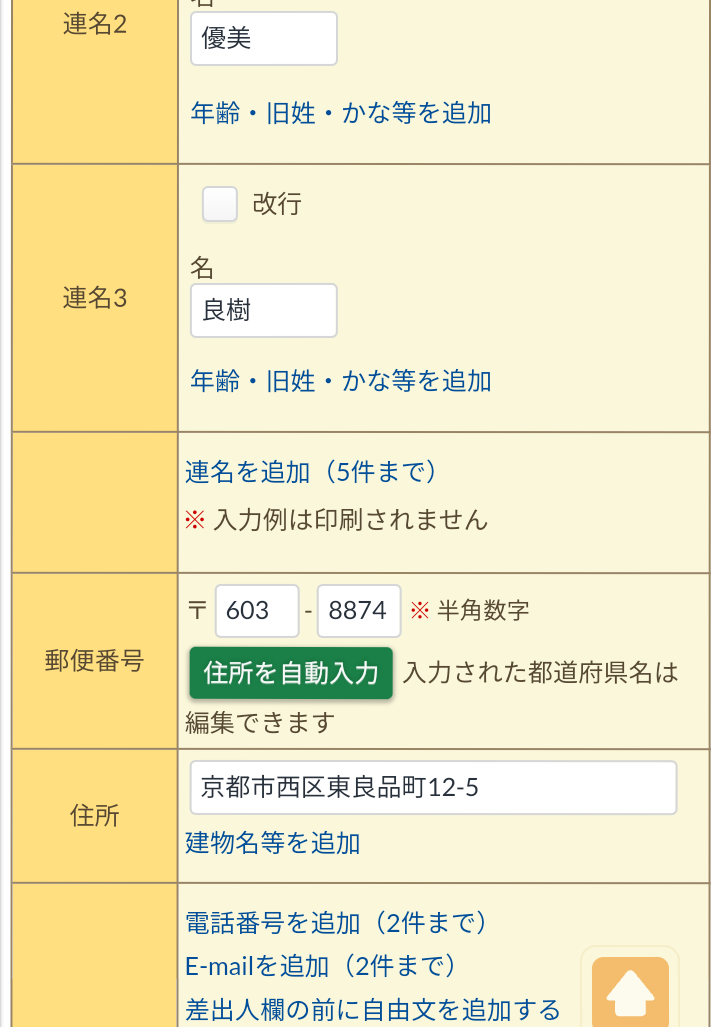Click the 名 label above 良樹 field
Viewport: 711px width, 1027px height.
click(202, 268)
